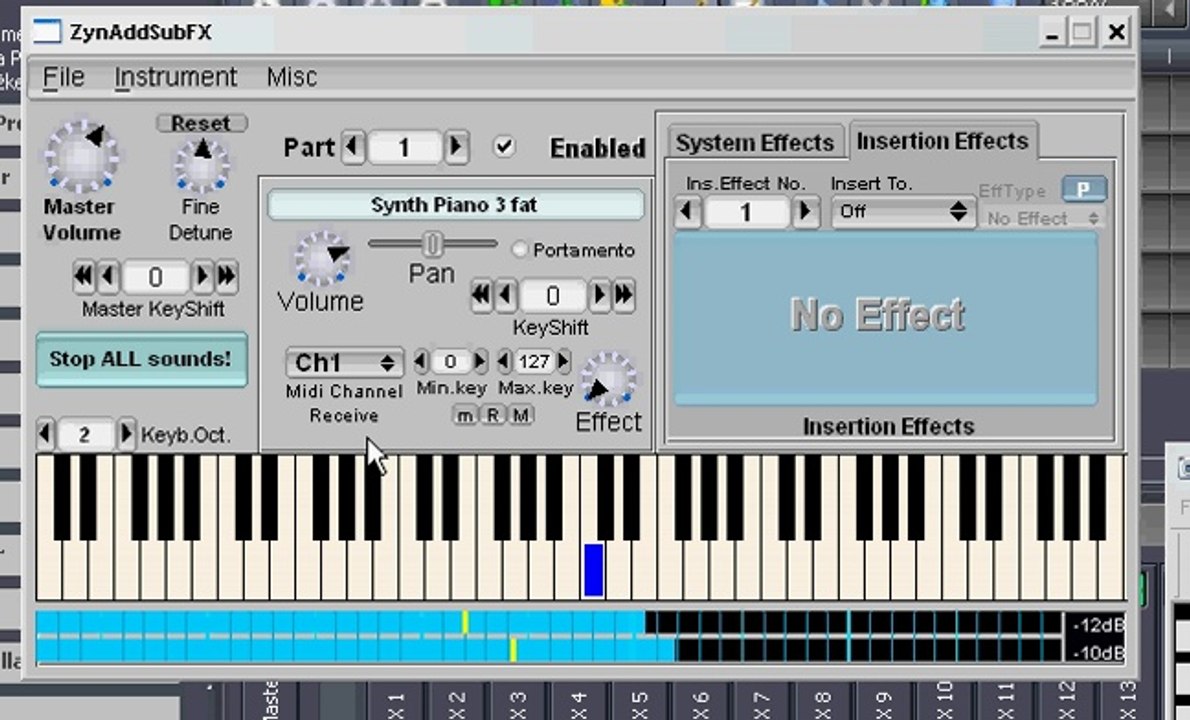
Task: Open the EffType No Effect dropdown
Action: click(x=1042, y=219)
